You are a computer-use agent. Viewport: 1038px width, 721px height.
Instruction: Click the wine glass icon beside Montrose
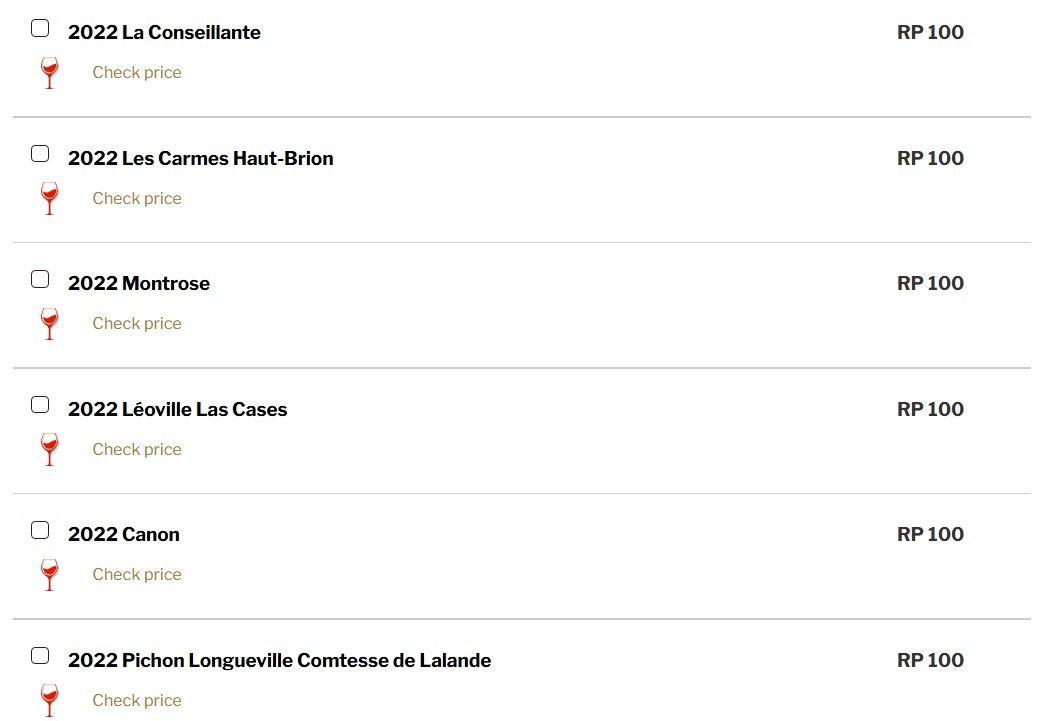pyautogui.click(x=49, y=324)
